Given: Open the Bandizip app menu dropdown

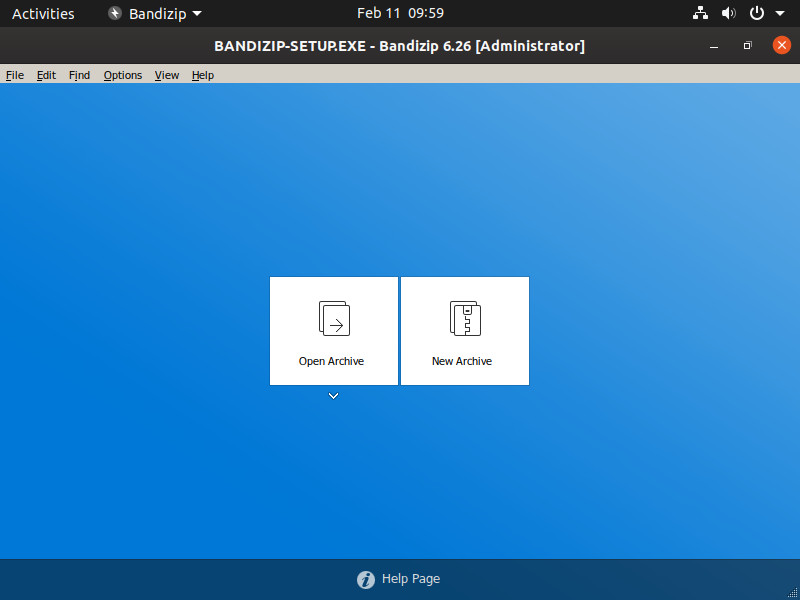Looking at the screenshot, I should point(155,14).
